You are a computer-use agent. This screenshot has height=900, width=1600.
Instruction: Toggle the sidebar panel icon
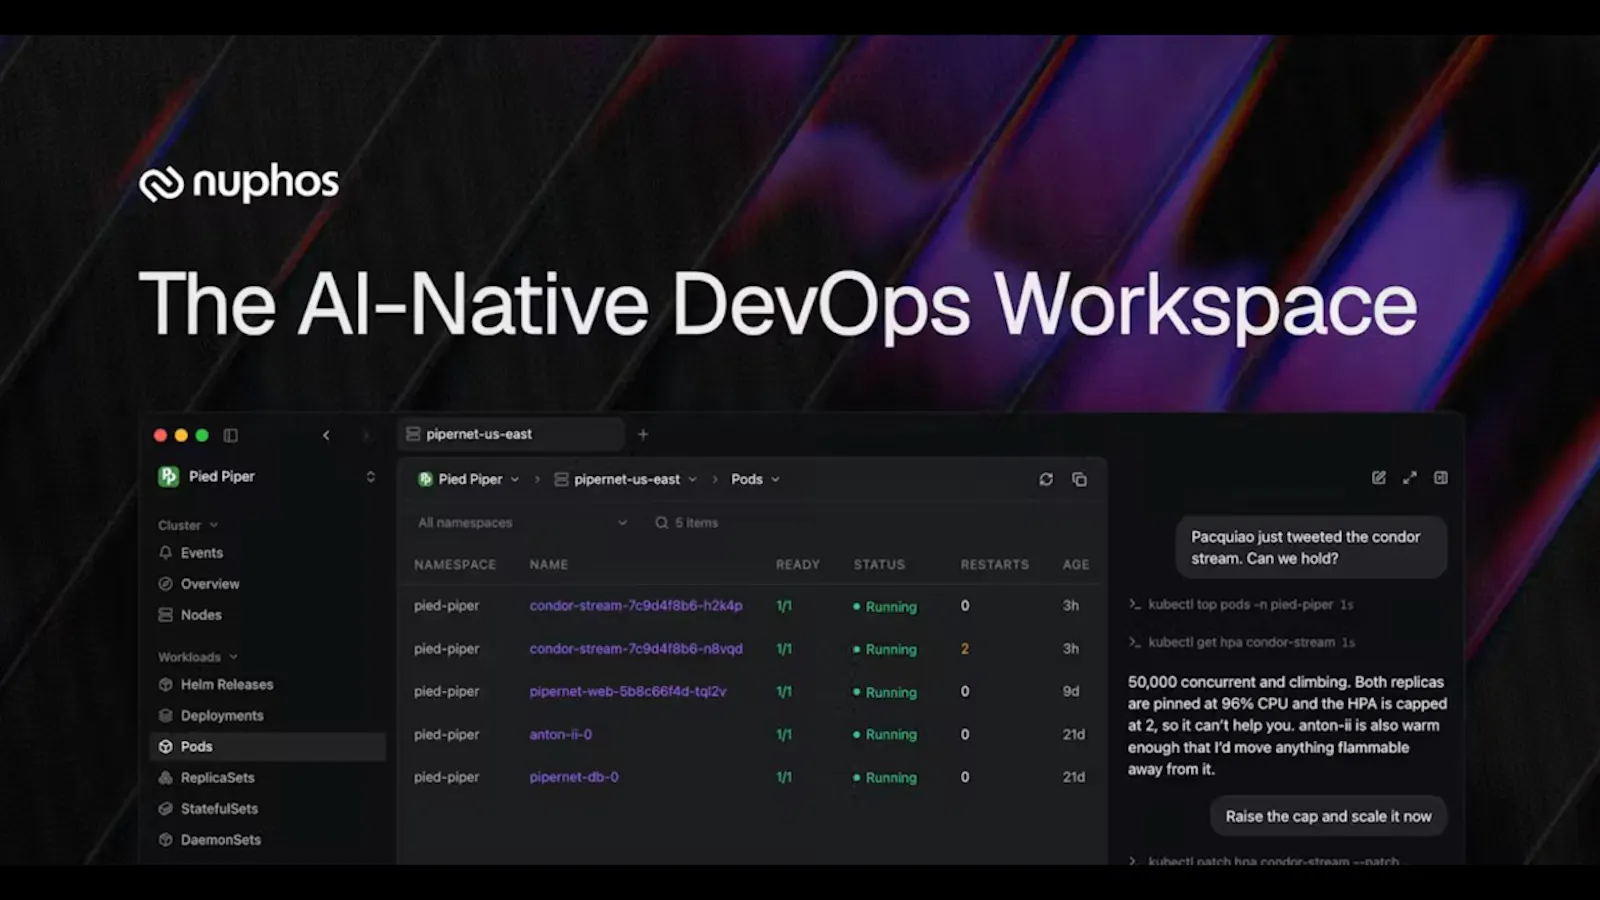231,435
